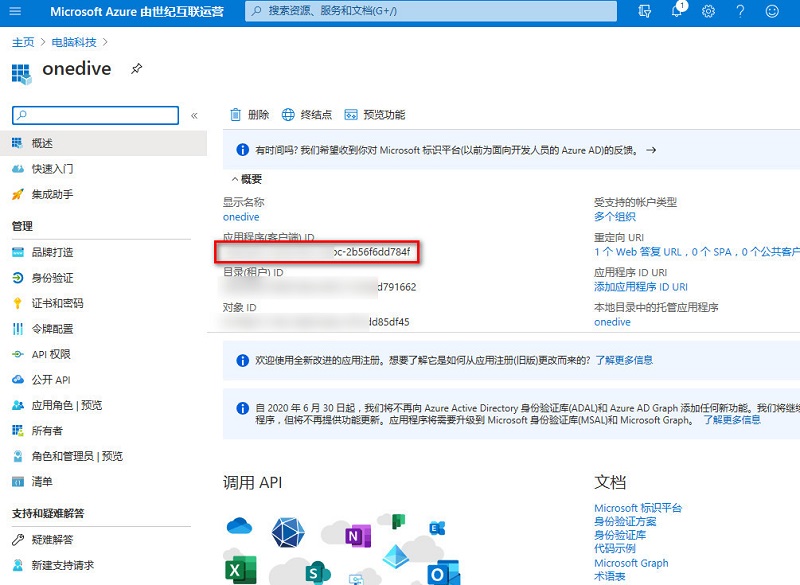Click the blue polyhedron icon in API graphic

288,532
